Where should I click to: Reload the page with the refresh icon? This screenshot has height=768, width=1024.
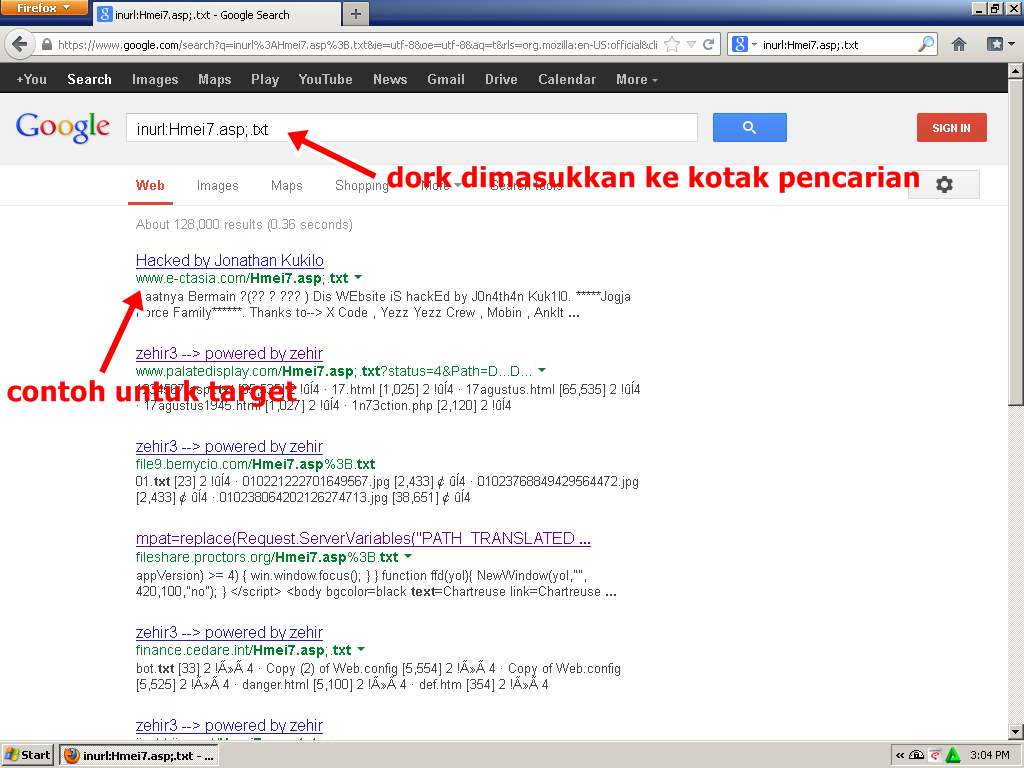708,45
